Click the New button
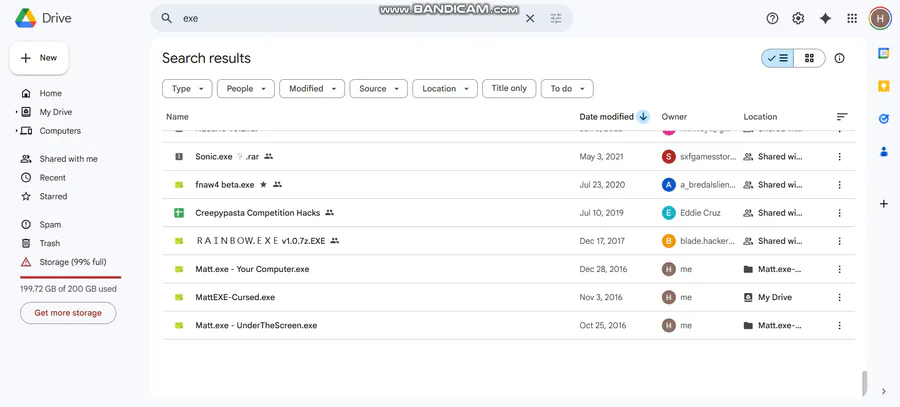Screen dimensions: 900x407 39,58
